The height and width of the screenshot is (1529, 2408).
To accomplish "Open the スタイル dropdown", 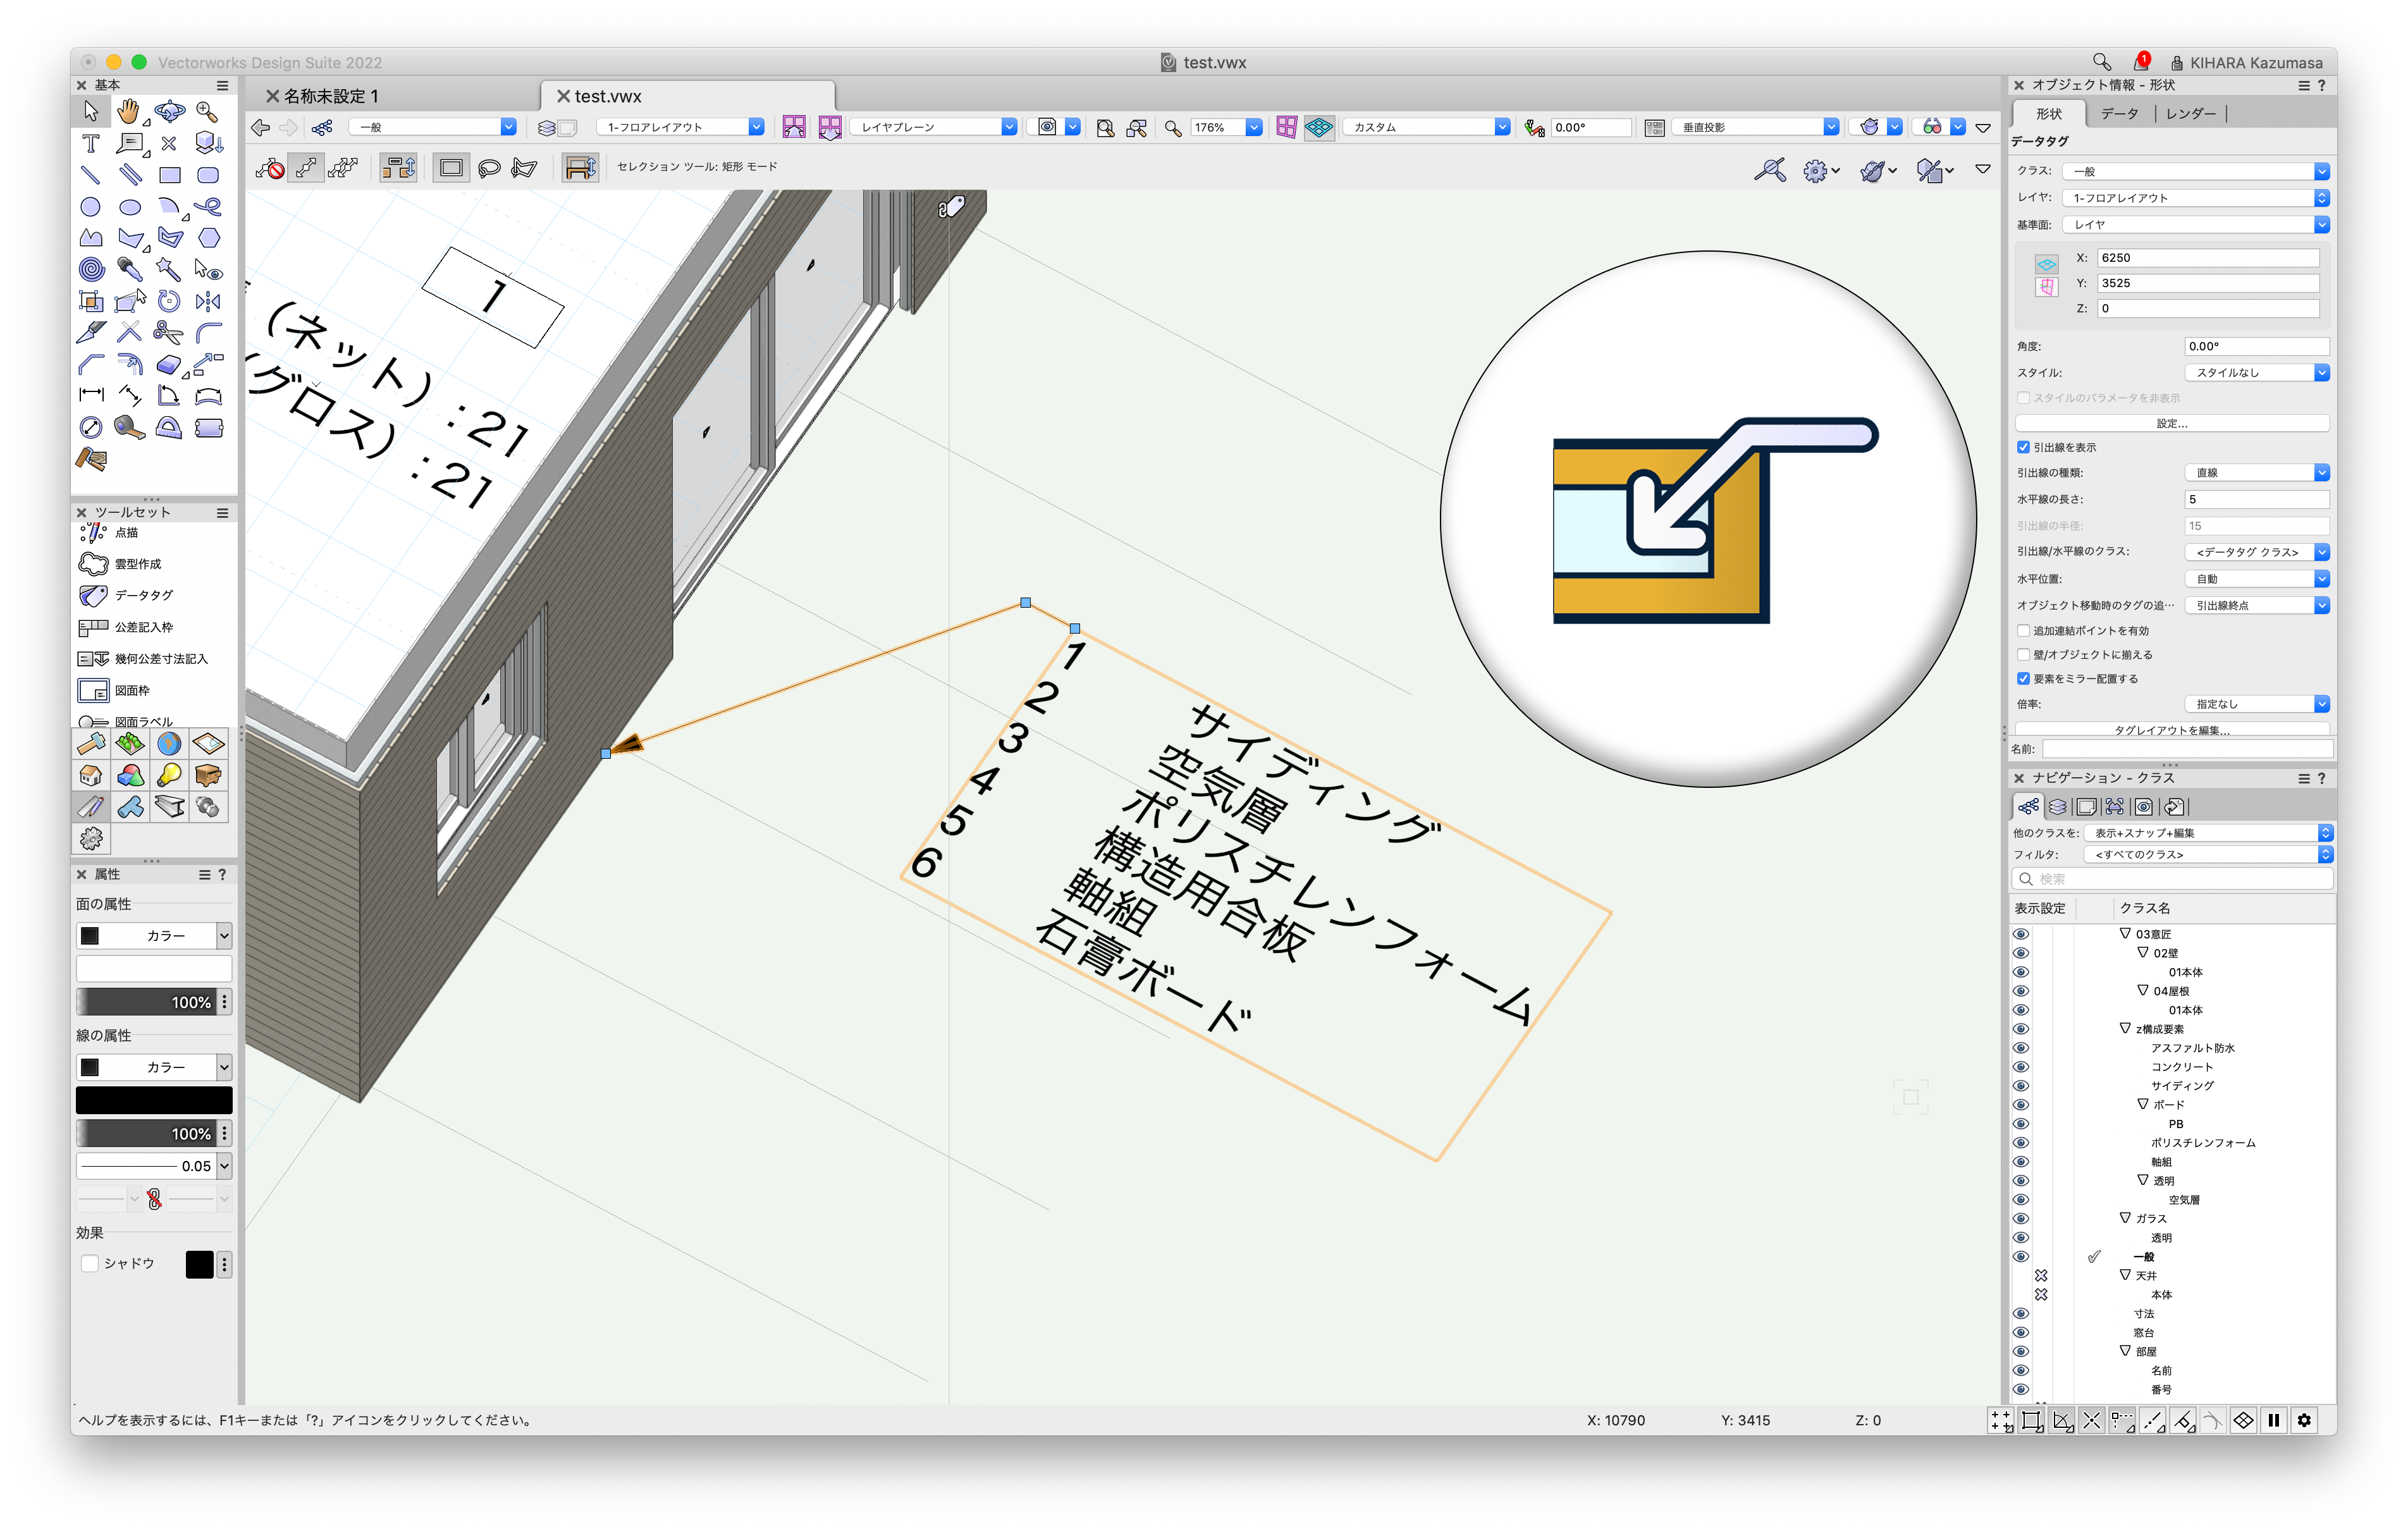I will coord(2257,373).
